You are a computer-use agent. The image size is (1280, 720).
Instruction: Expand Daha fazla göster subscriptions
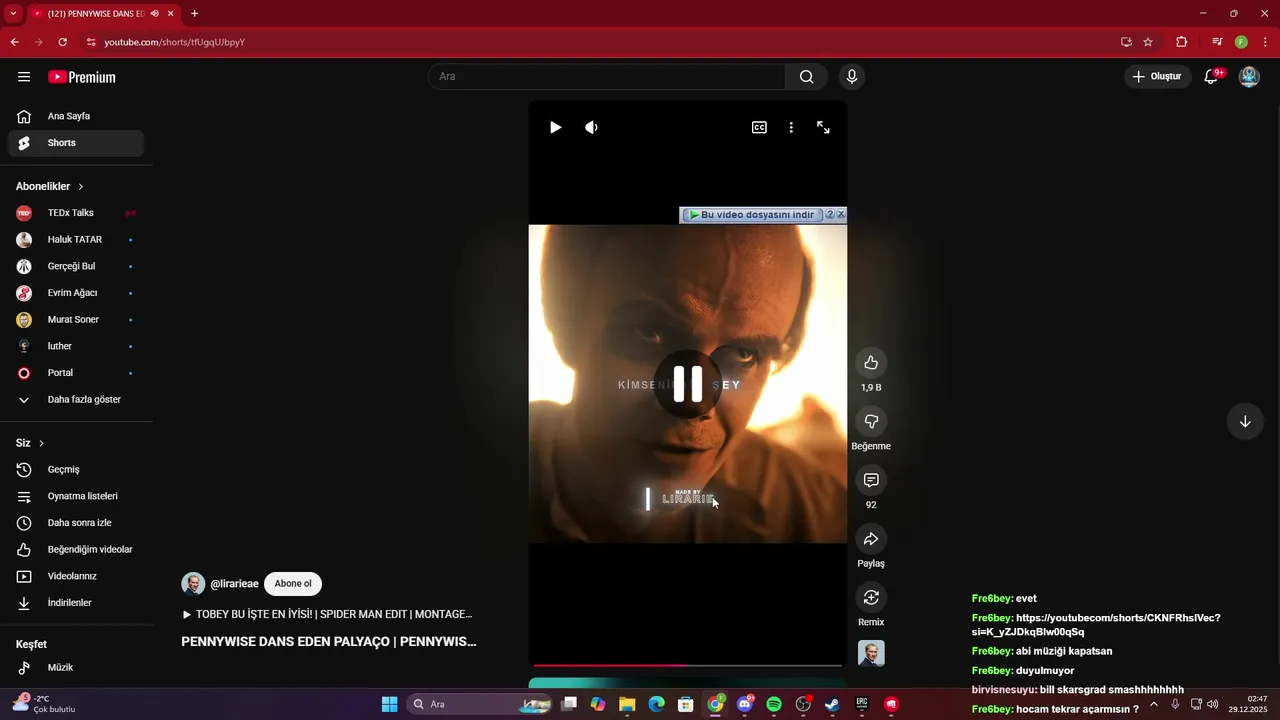(76, 400)
